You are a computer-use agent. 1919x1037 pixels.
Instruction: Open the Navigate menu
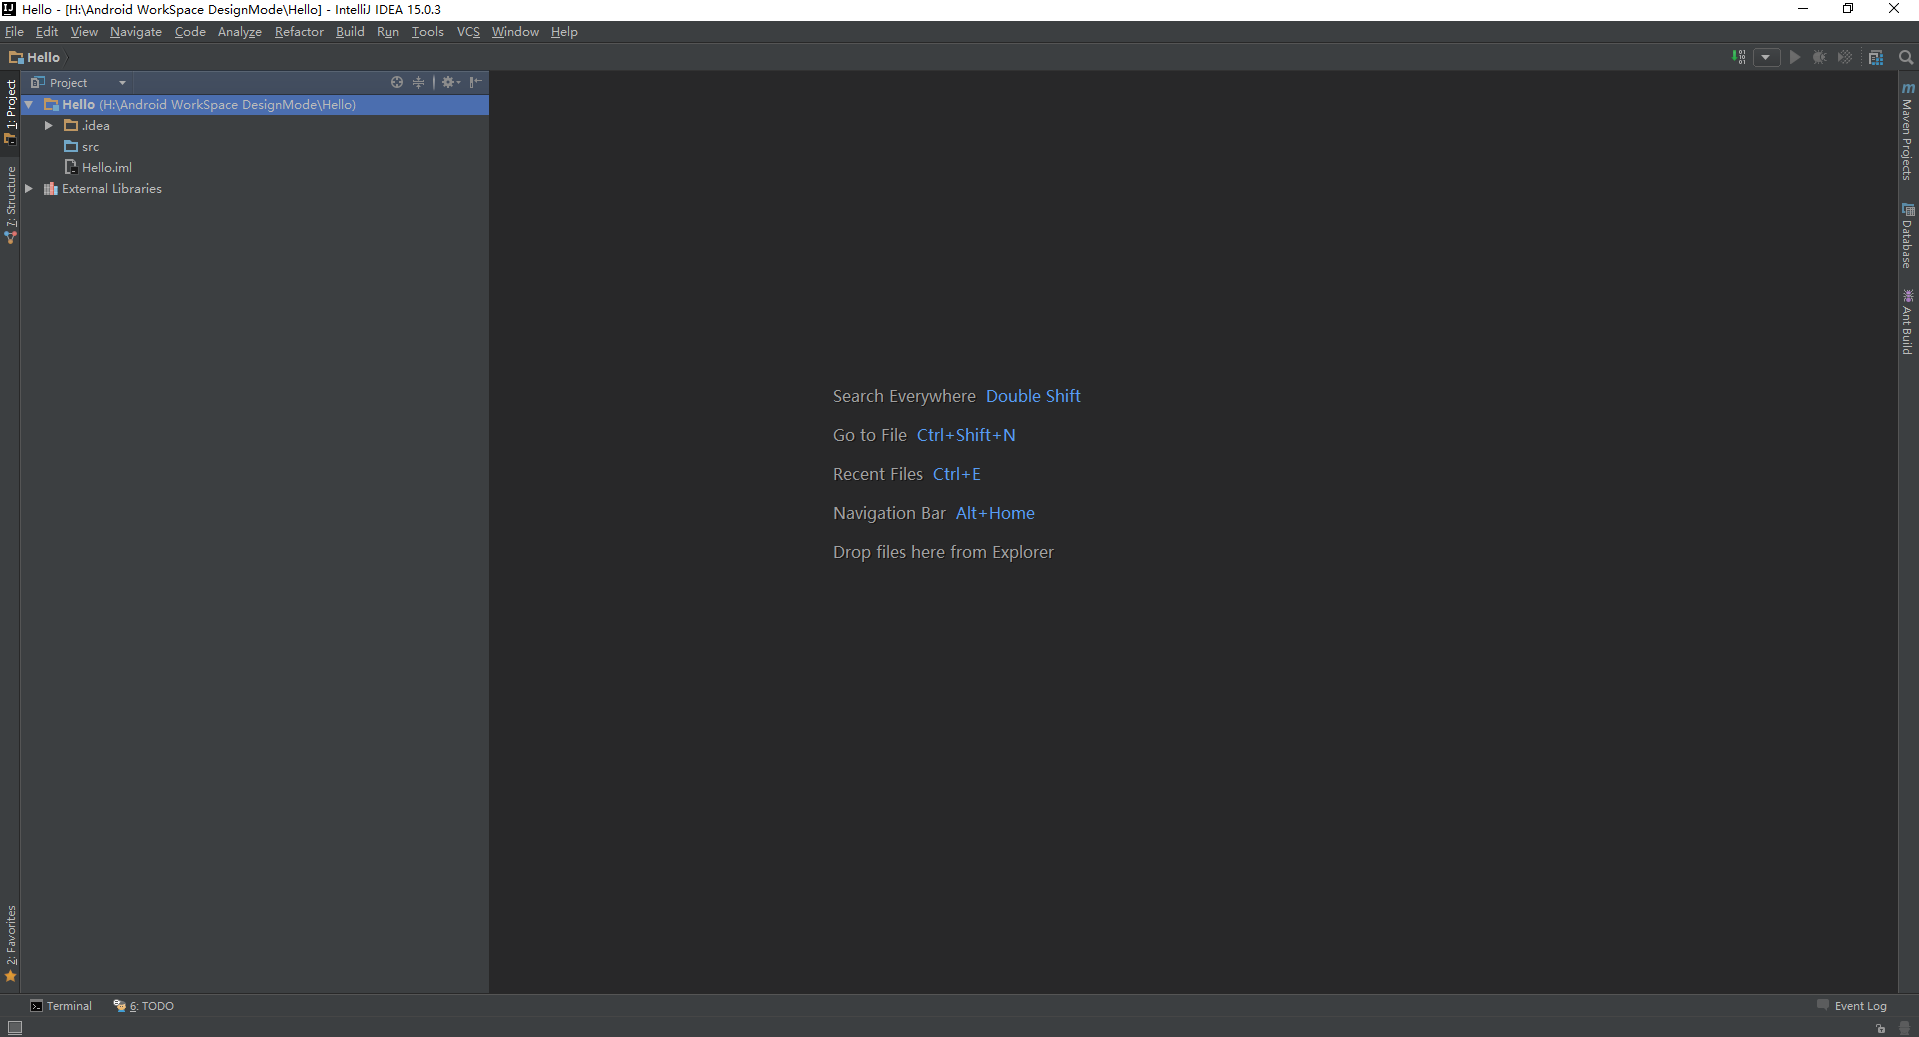tap(136, 32)
